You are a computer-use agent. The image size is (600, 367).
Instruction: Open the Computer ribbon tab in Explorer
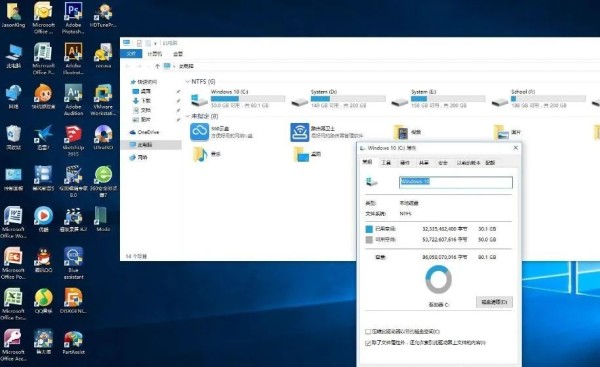click(x=155, y=54)
